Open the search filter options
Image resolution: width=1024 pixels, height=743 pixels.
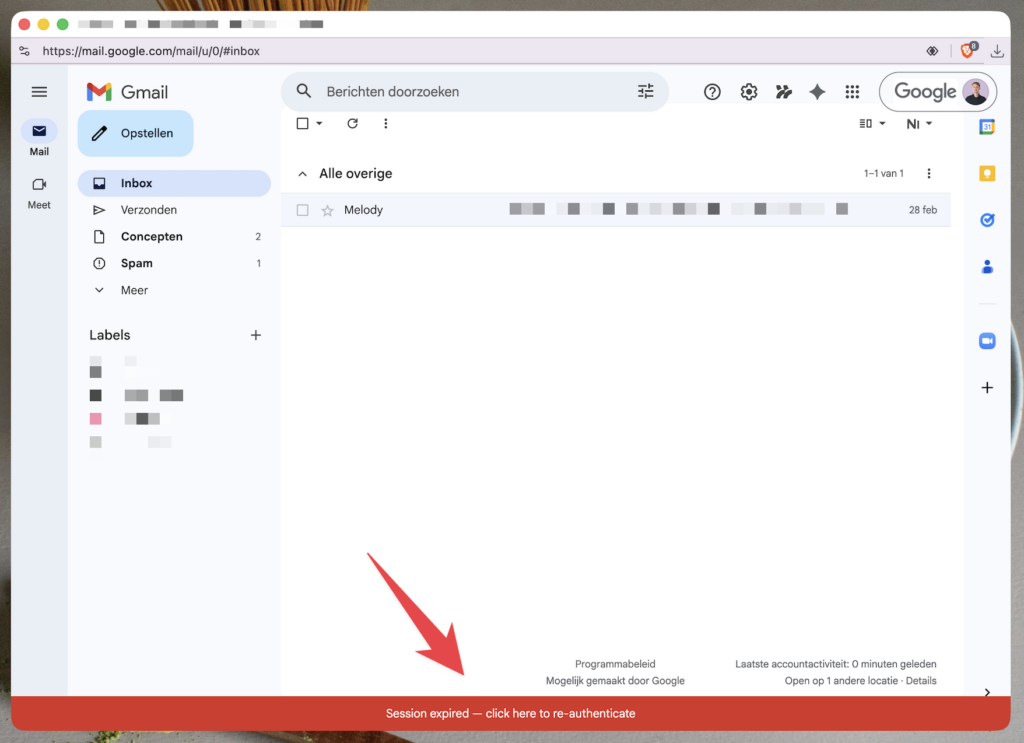click(x=646, y=92)
